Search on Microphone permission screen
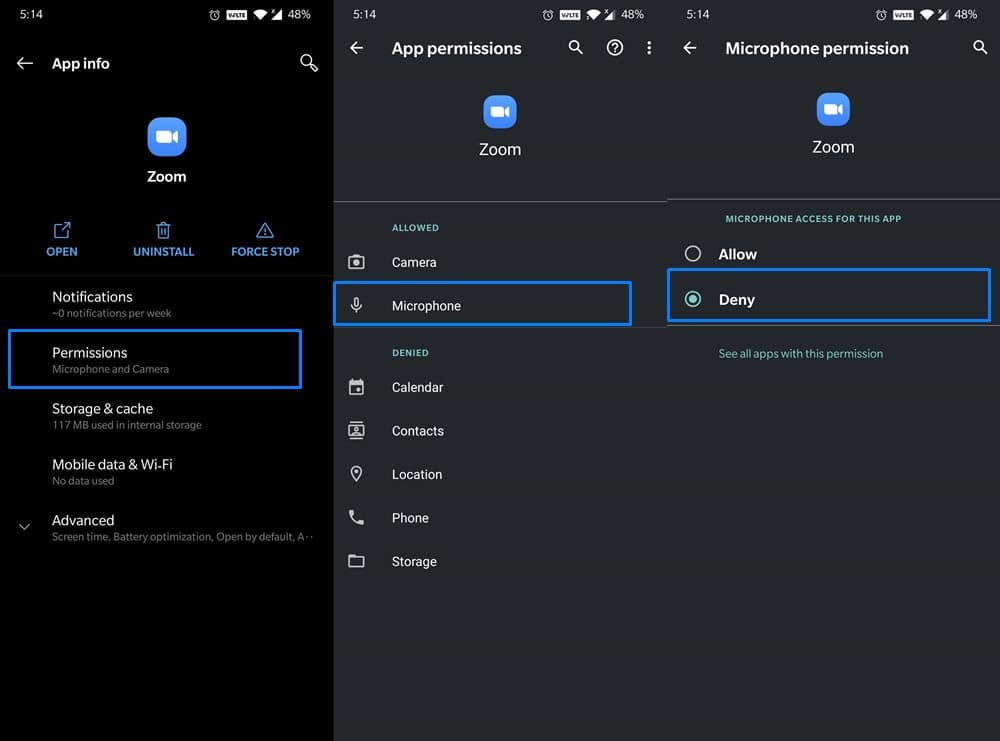1000x741 pixels. 980,47
